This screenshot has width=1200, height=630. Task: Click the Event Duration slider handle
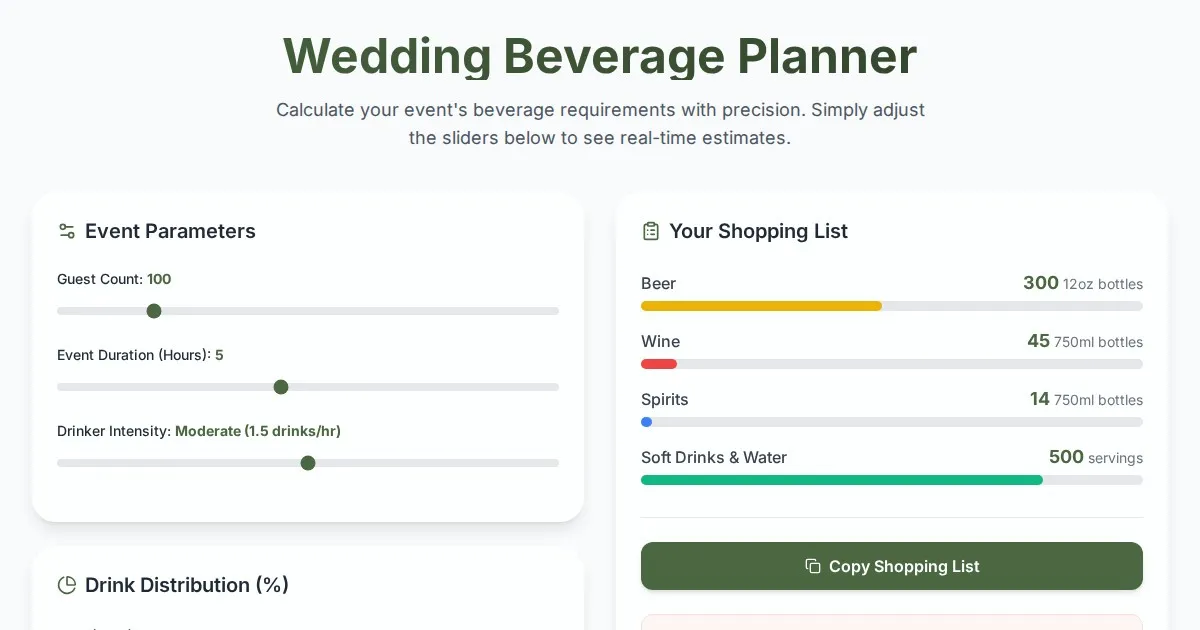281,387
